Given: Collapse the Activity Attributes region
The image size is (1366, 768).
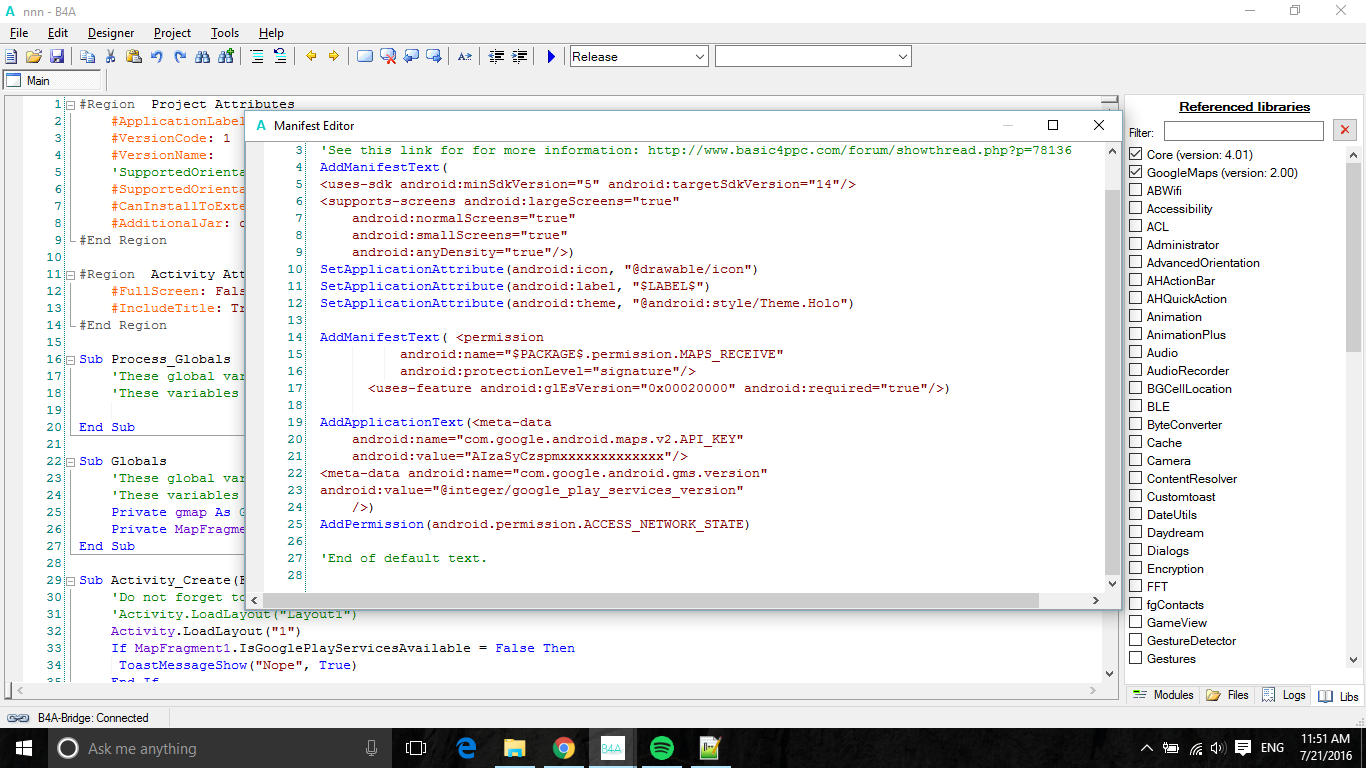Looking at the screenshot, I should (x=70, y=274).
